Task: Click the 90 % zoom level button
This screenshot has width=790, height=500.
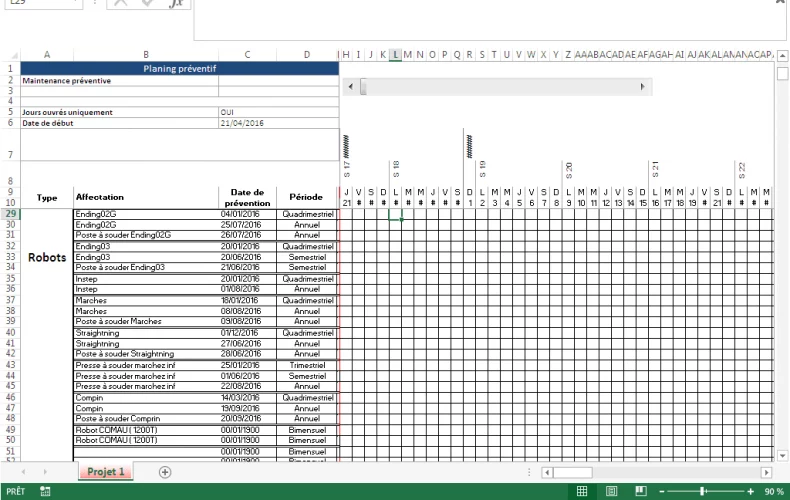Action: point(773,491)
